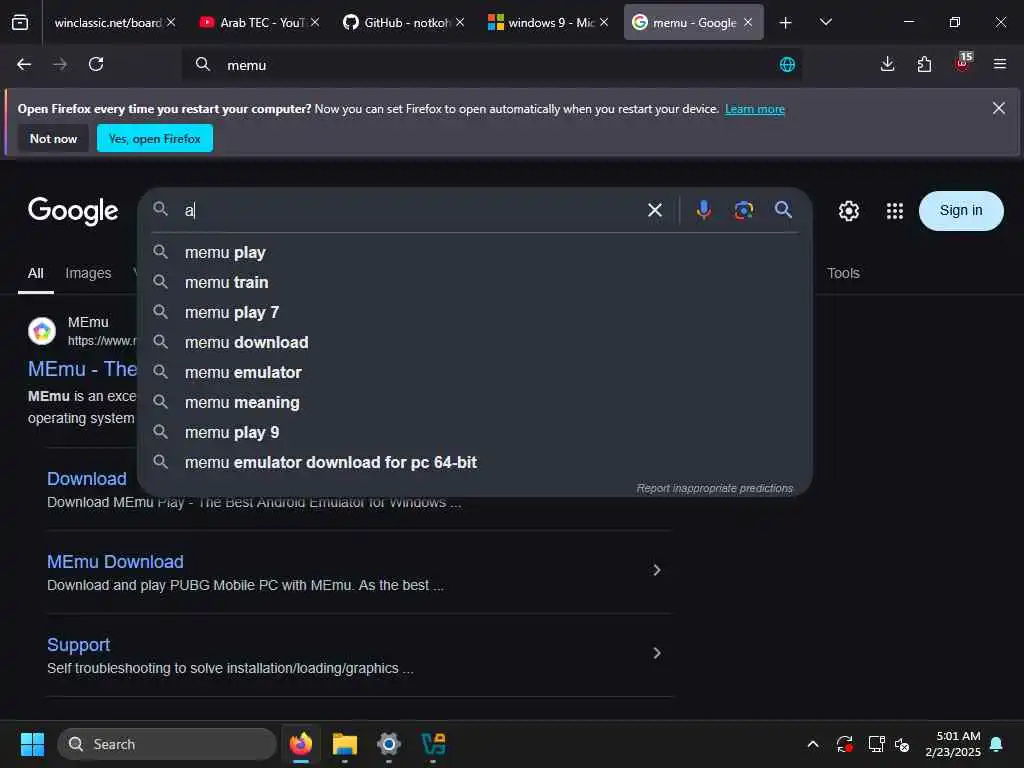The height and width of the screenshot is (768, 1024).
Task: Open the Support sitelink
Action: click(78, 645)
